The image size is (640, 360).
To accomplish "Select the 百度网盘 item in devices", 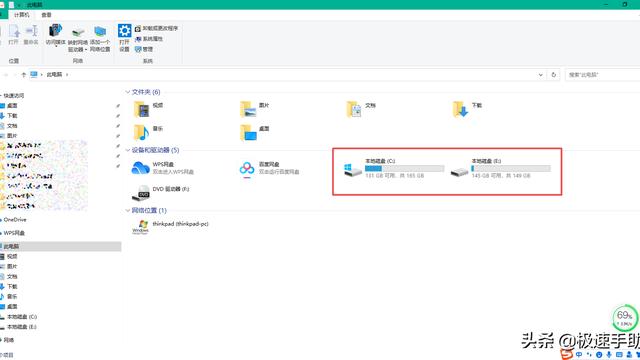I will coord(269,168).
